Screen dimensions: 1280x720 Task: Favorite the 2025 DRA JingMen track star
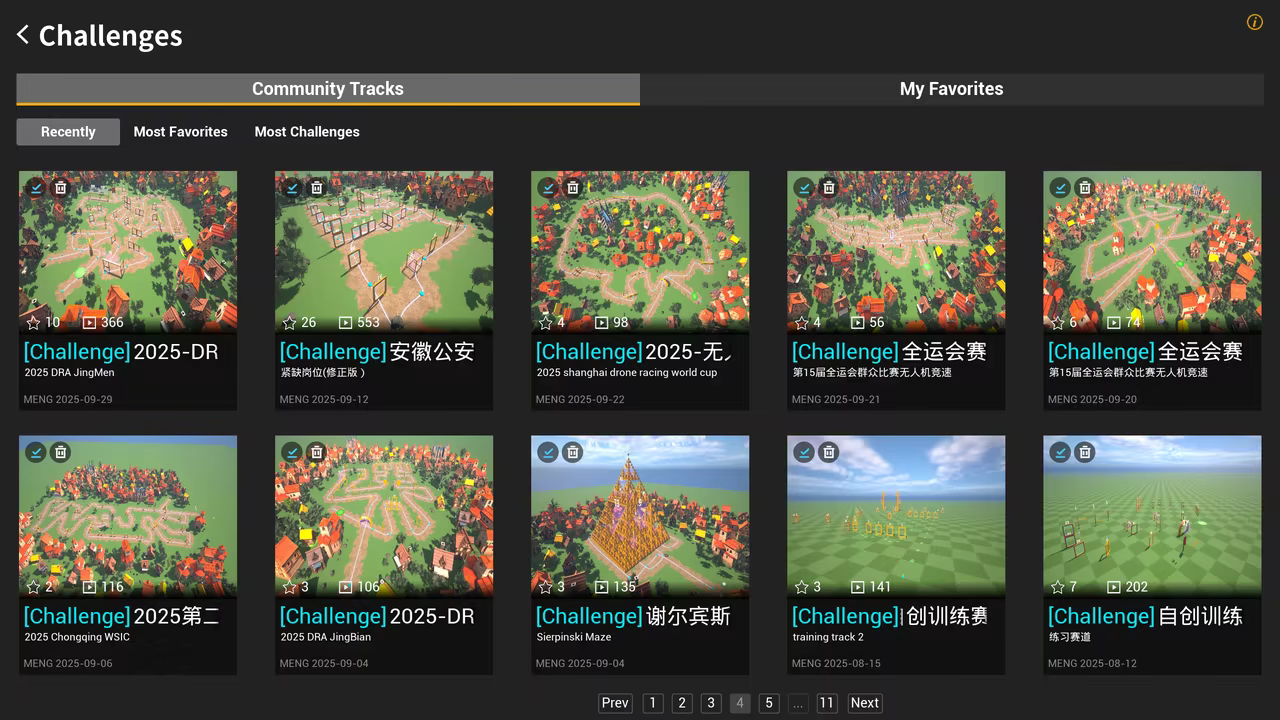33,323
